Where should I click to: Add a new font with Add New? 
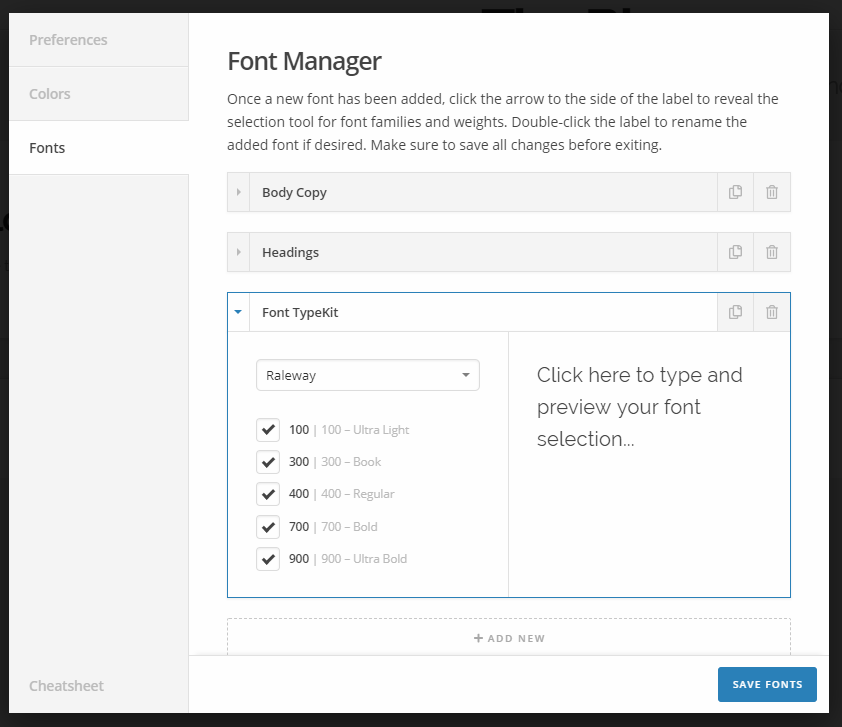coord(508,638)
